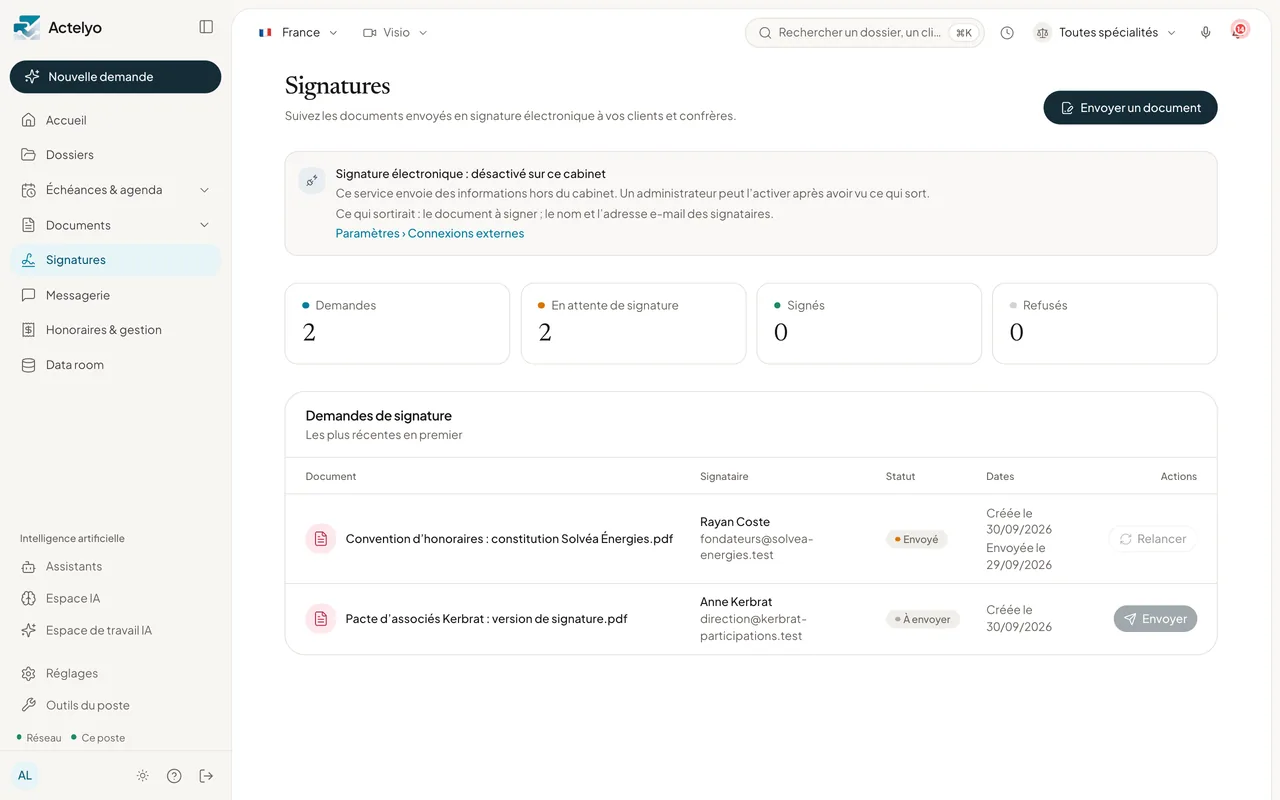Click signataire Rayan Coste
This screenshot has height=800, width=1280.
tap(735, 522)
